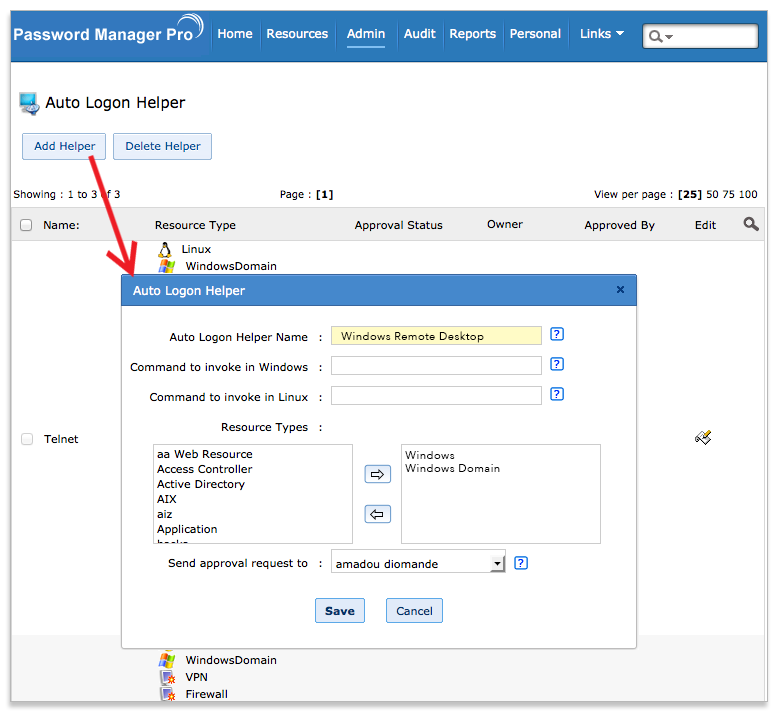Screen dimensions: 779x712
Task: Click the VPN resource icon
Action: [167, 677]
